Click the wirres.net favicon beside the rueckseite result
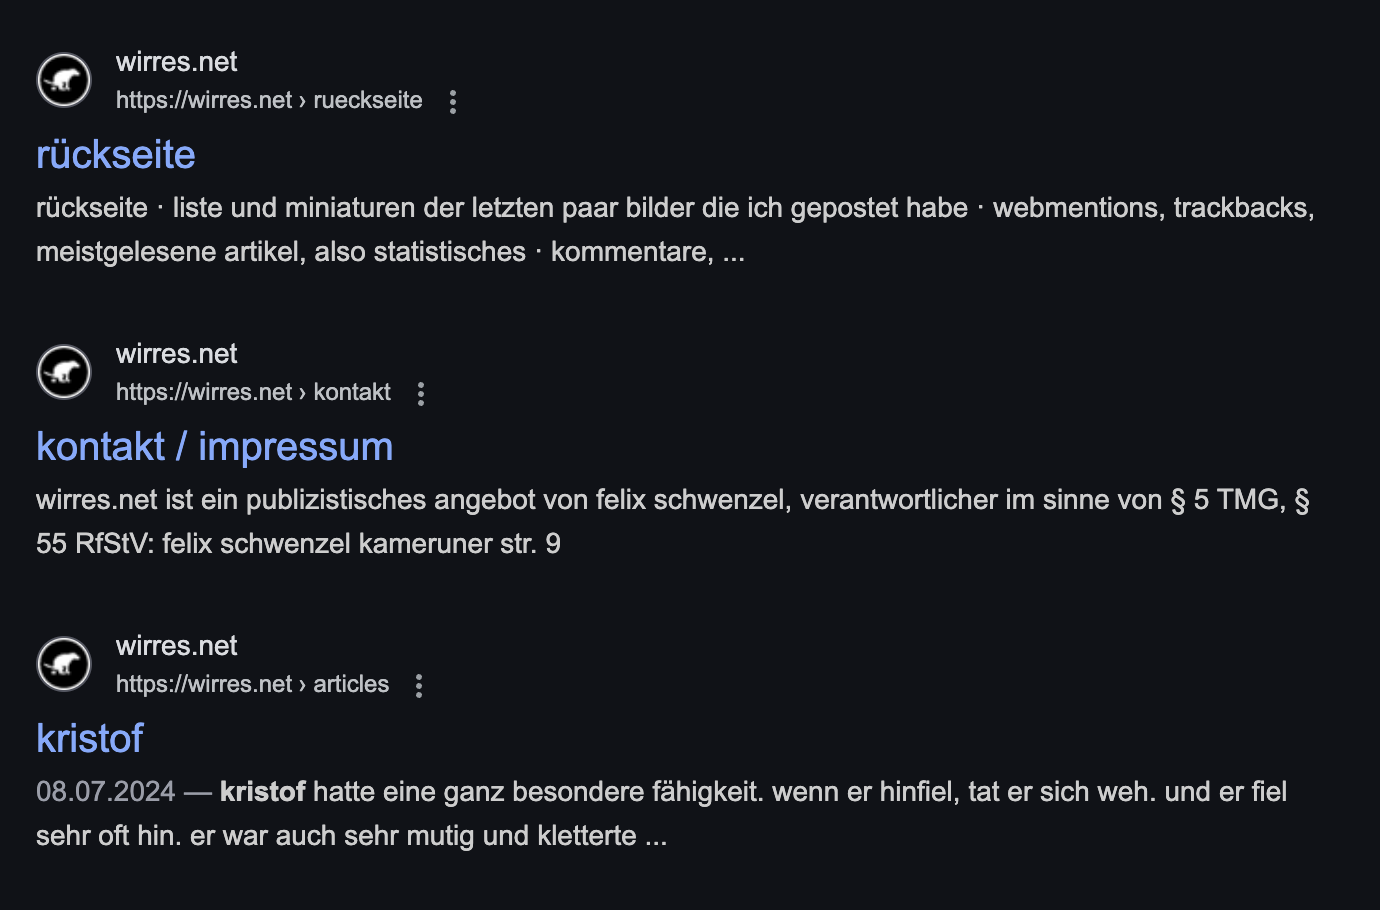The image size is (1380, 910). [64, 80]
